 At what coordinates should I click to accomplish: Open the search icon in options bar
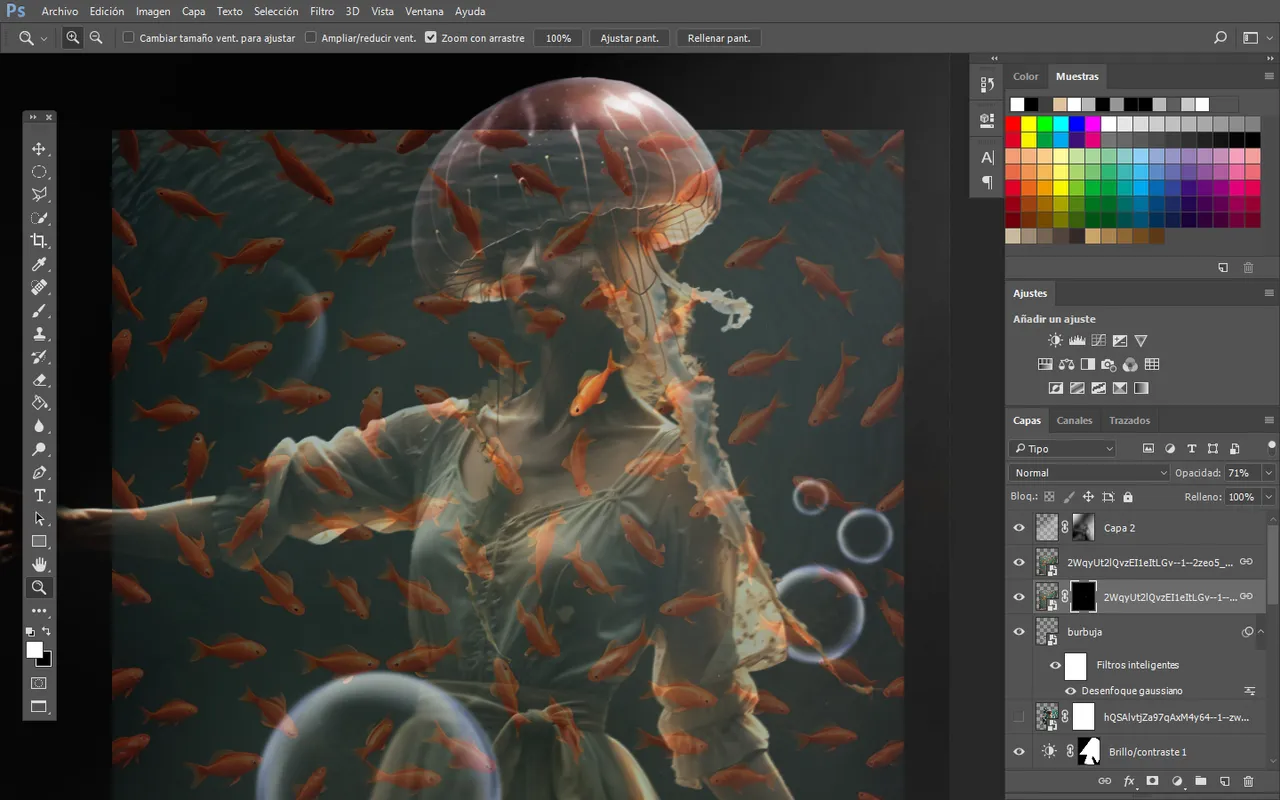click(1220, 38)
